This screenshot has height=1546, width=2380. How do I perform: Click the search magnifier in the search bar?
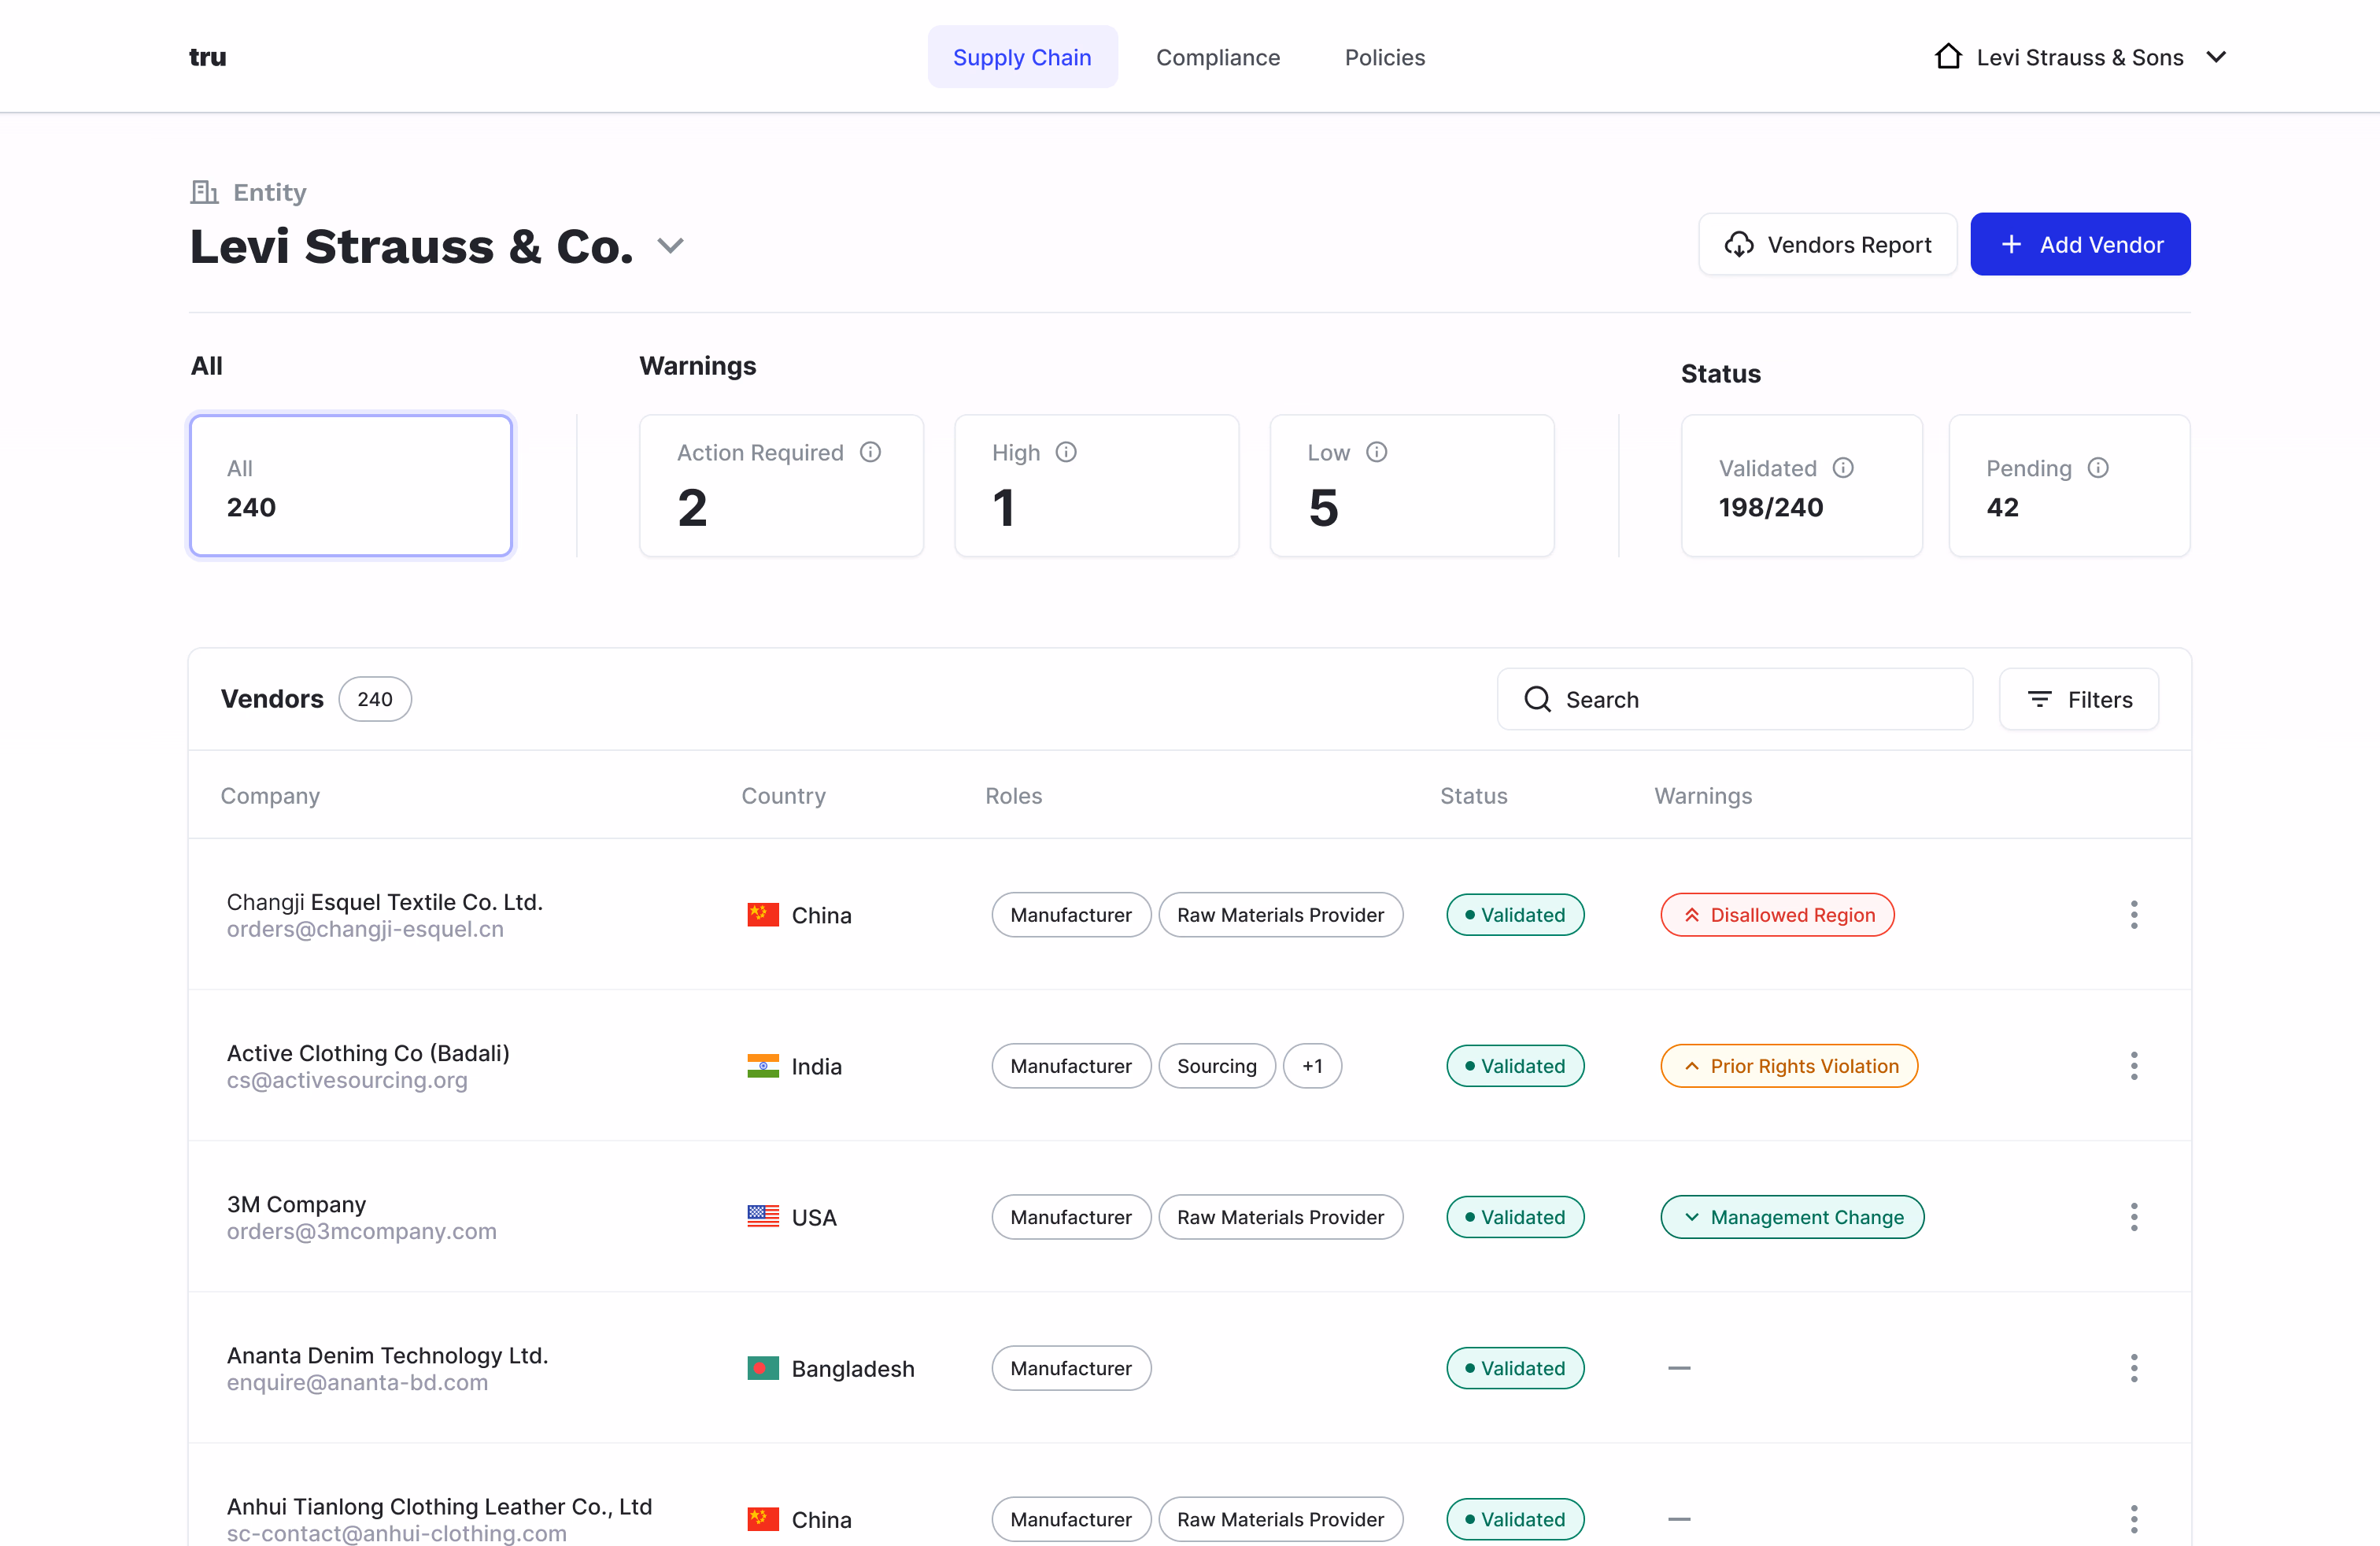[1537, 699]
